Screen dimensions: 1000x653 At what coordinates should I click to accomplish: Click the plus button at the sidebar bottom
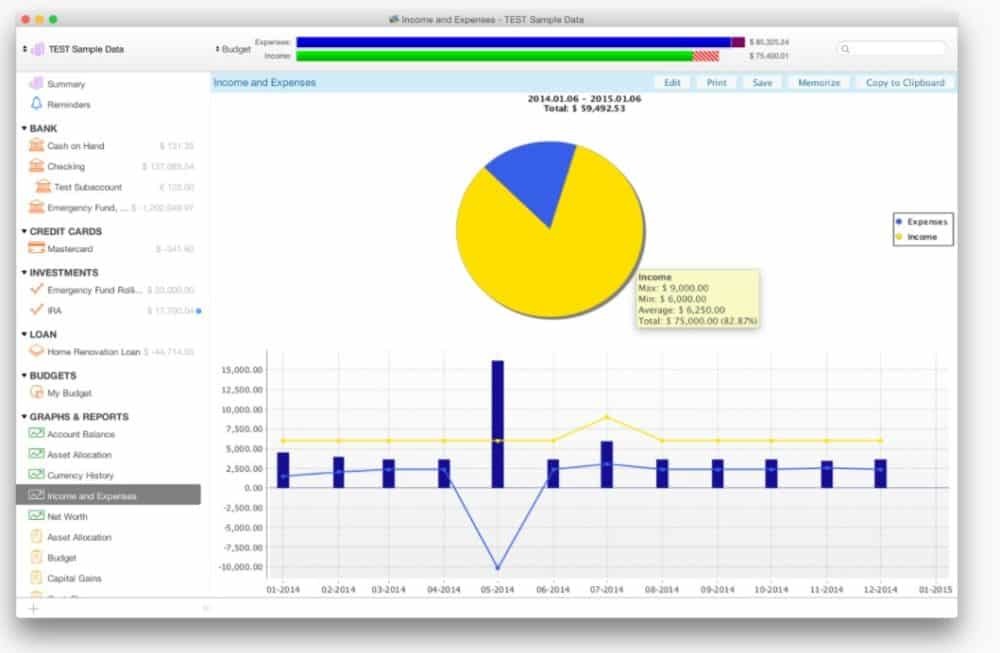tap(33, 608)
